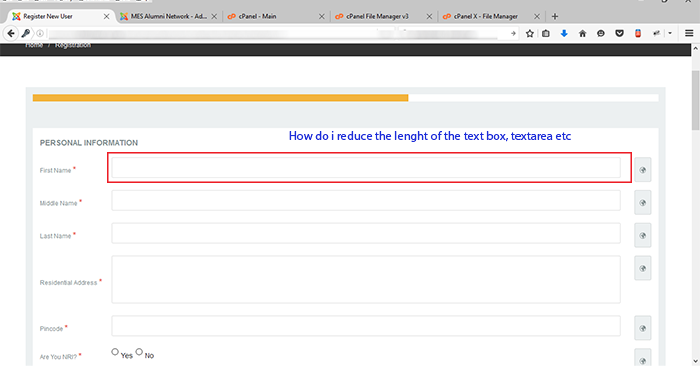700x373 pixels.
Task: Open the Pocket shield icon
Action: (619, 33)
